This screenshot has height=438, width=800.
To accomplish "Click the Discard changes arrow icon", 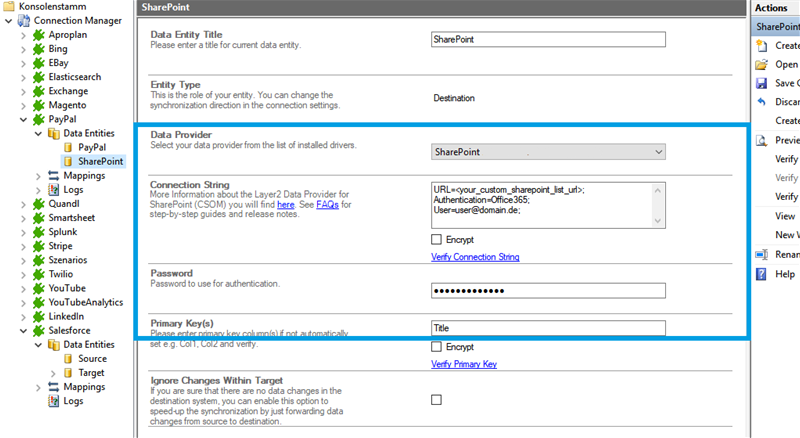I will pos(762,102).
